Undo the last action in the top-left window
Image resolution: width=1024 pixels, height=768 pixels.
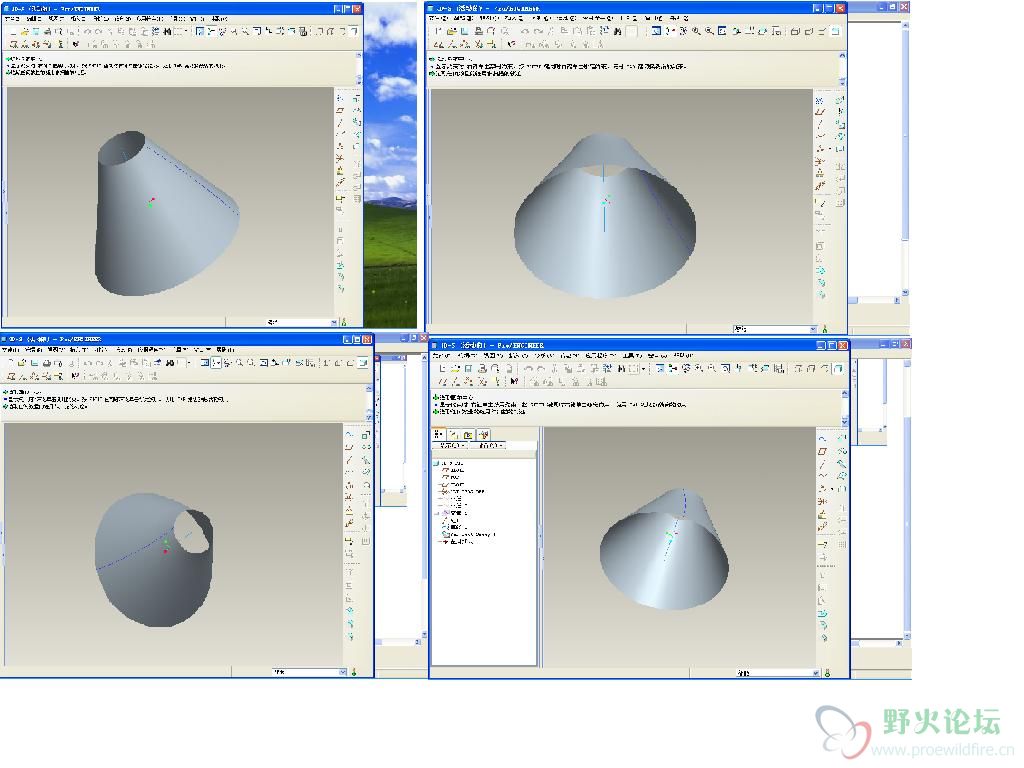[87, 31]
